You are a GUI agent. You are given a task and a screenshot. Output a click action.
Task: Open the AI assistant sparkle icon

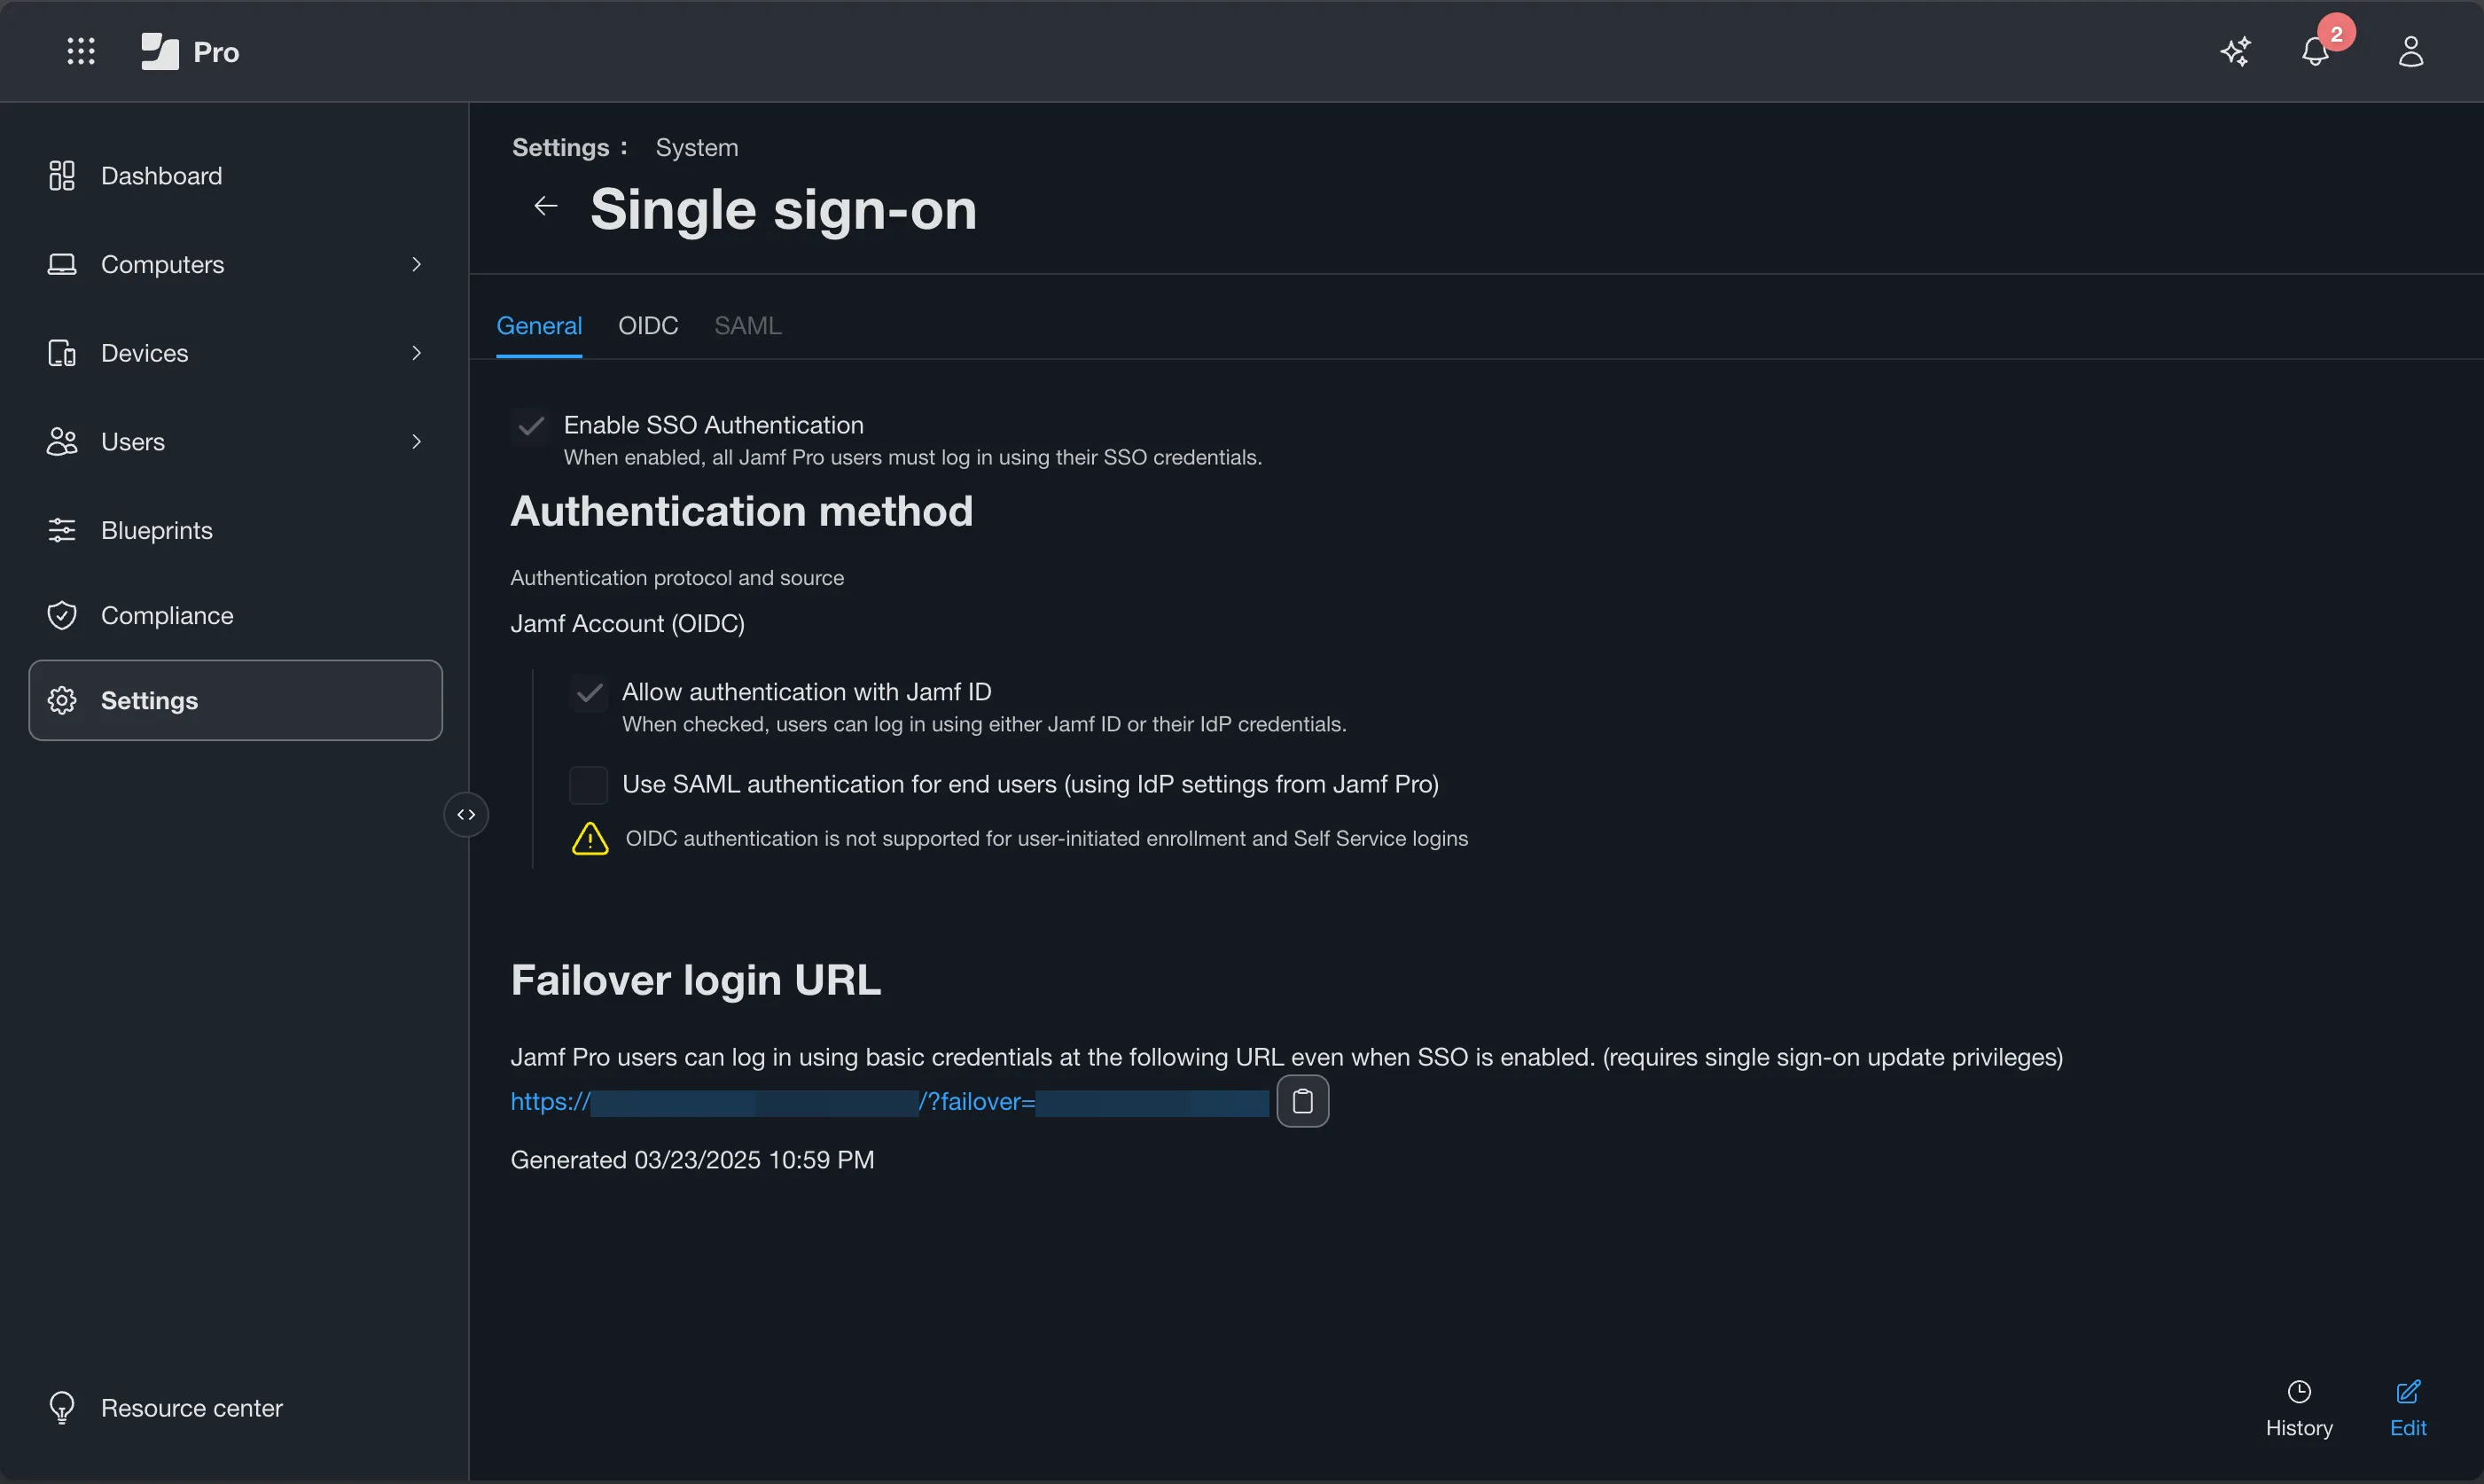pyautogui.click(x=2236, y=51)
